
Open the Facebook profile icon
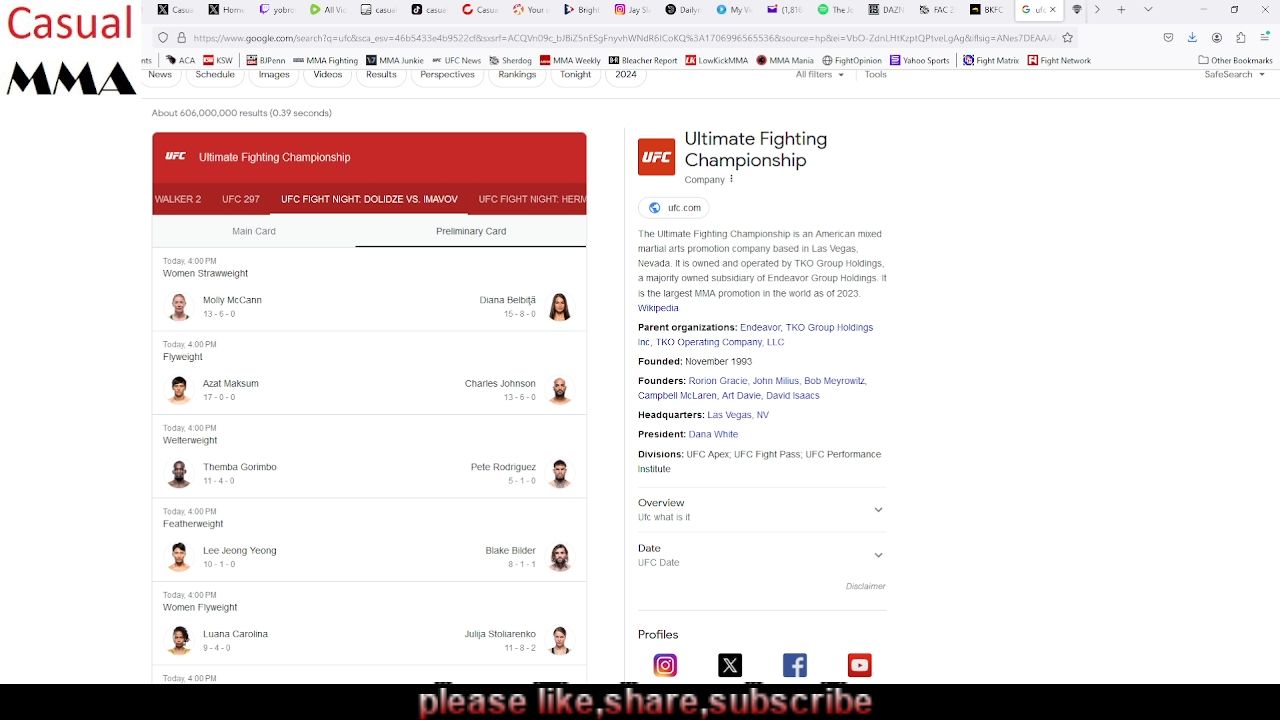(795, 665)
